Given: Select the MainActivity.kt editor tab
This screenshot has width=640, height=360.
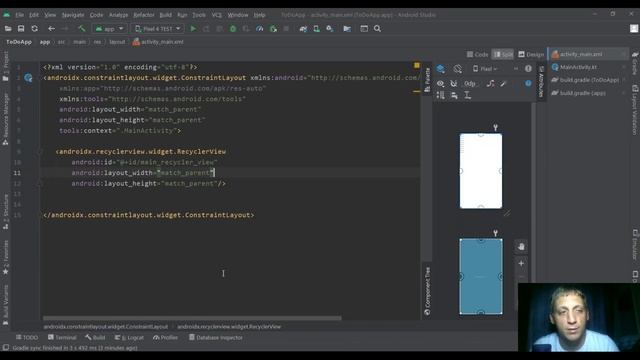Looking at the screenshot, I should click(x=588, y=67).
